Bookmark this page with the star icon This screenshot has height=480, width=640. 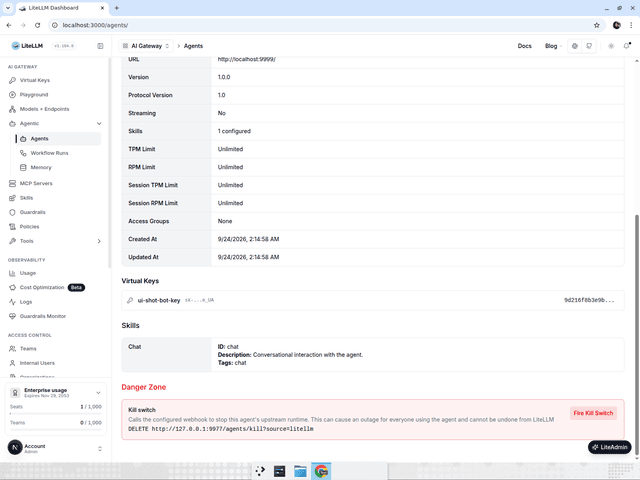(x=596, y=25)
